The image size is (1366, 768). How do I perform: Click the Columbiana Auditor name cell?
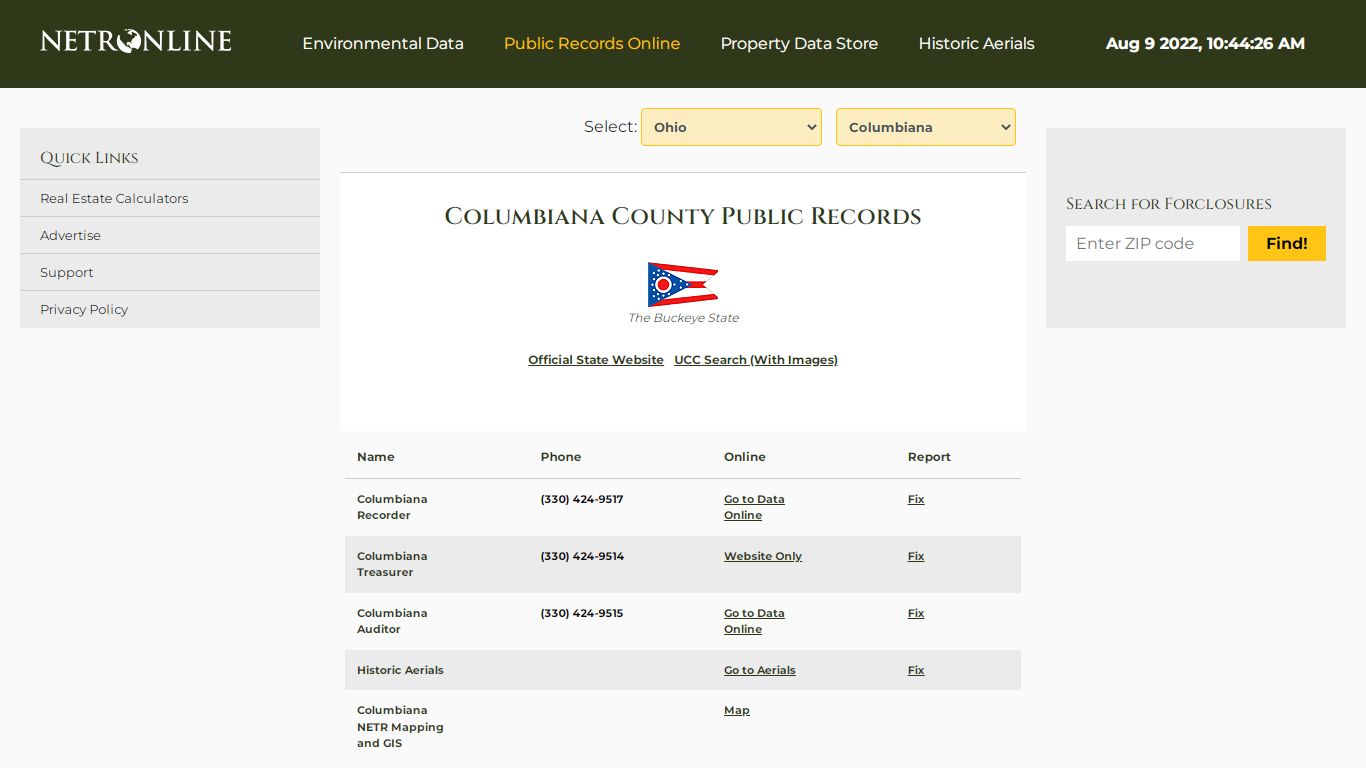(392, 621)
